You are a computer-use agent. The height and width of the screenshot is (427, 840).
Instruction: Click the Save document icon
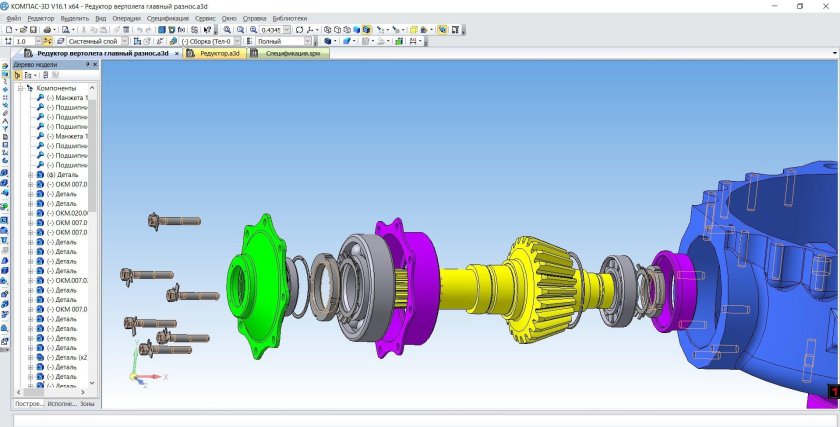tap(32, 30)
